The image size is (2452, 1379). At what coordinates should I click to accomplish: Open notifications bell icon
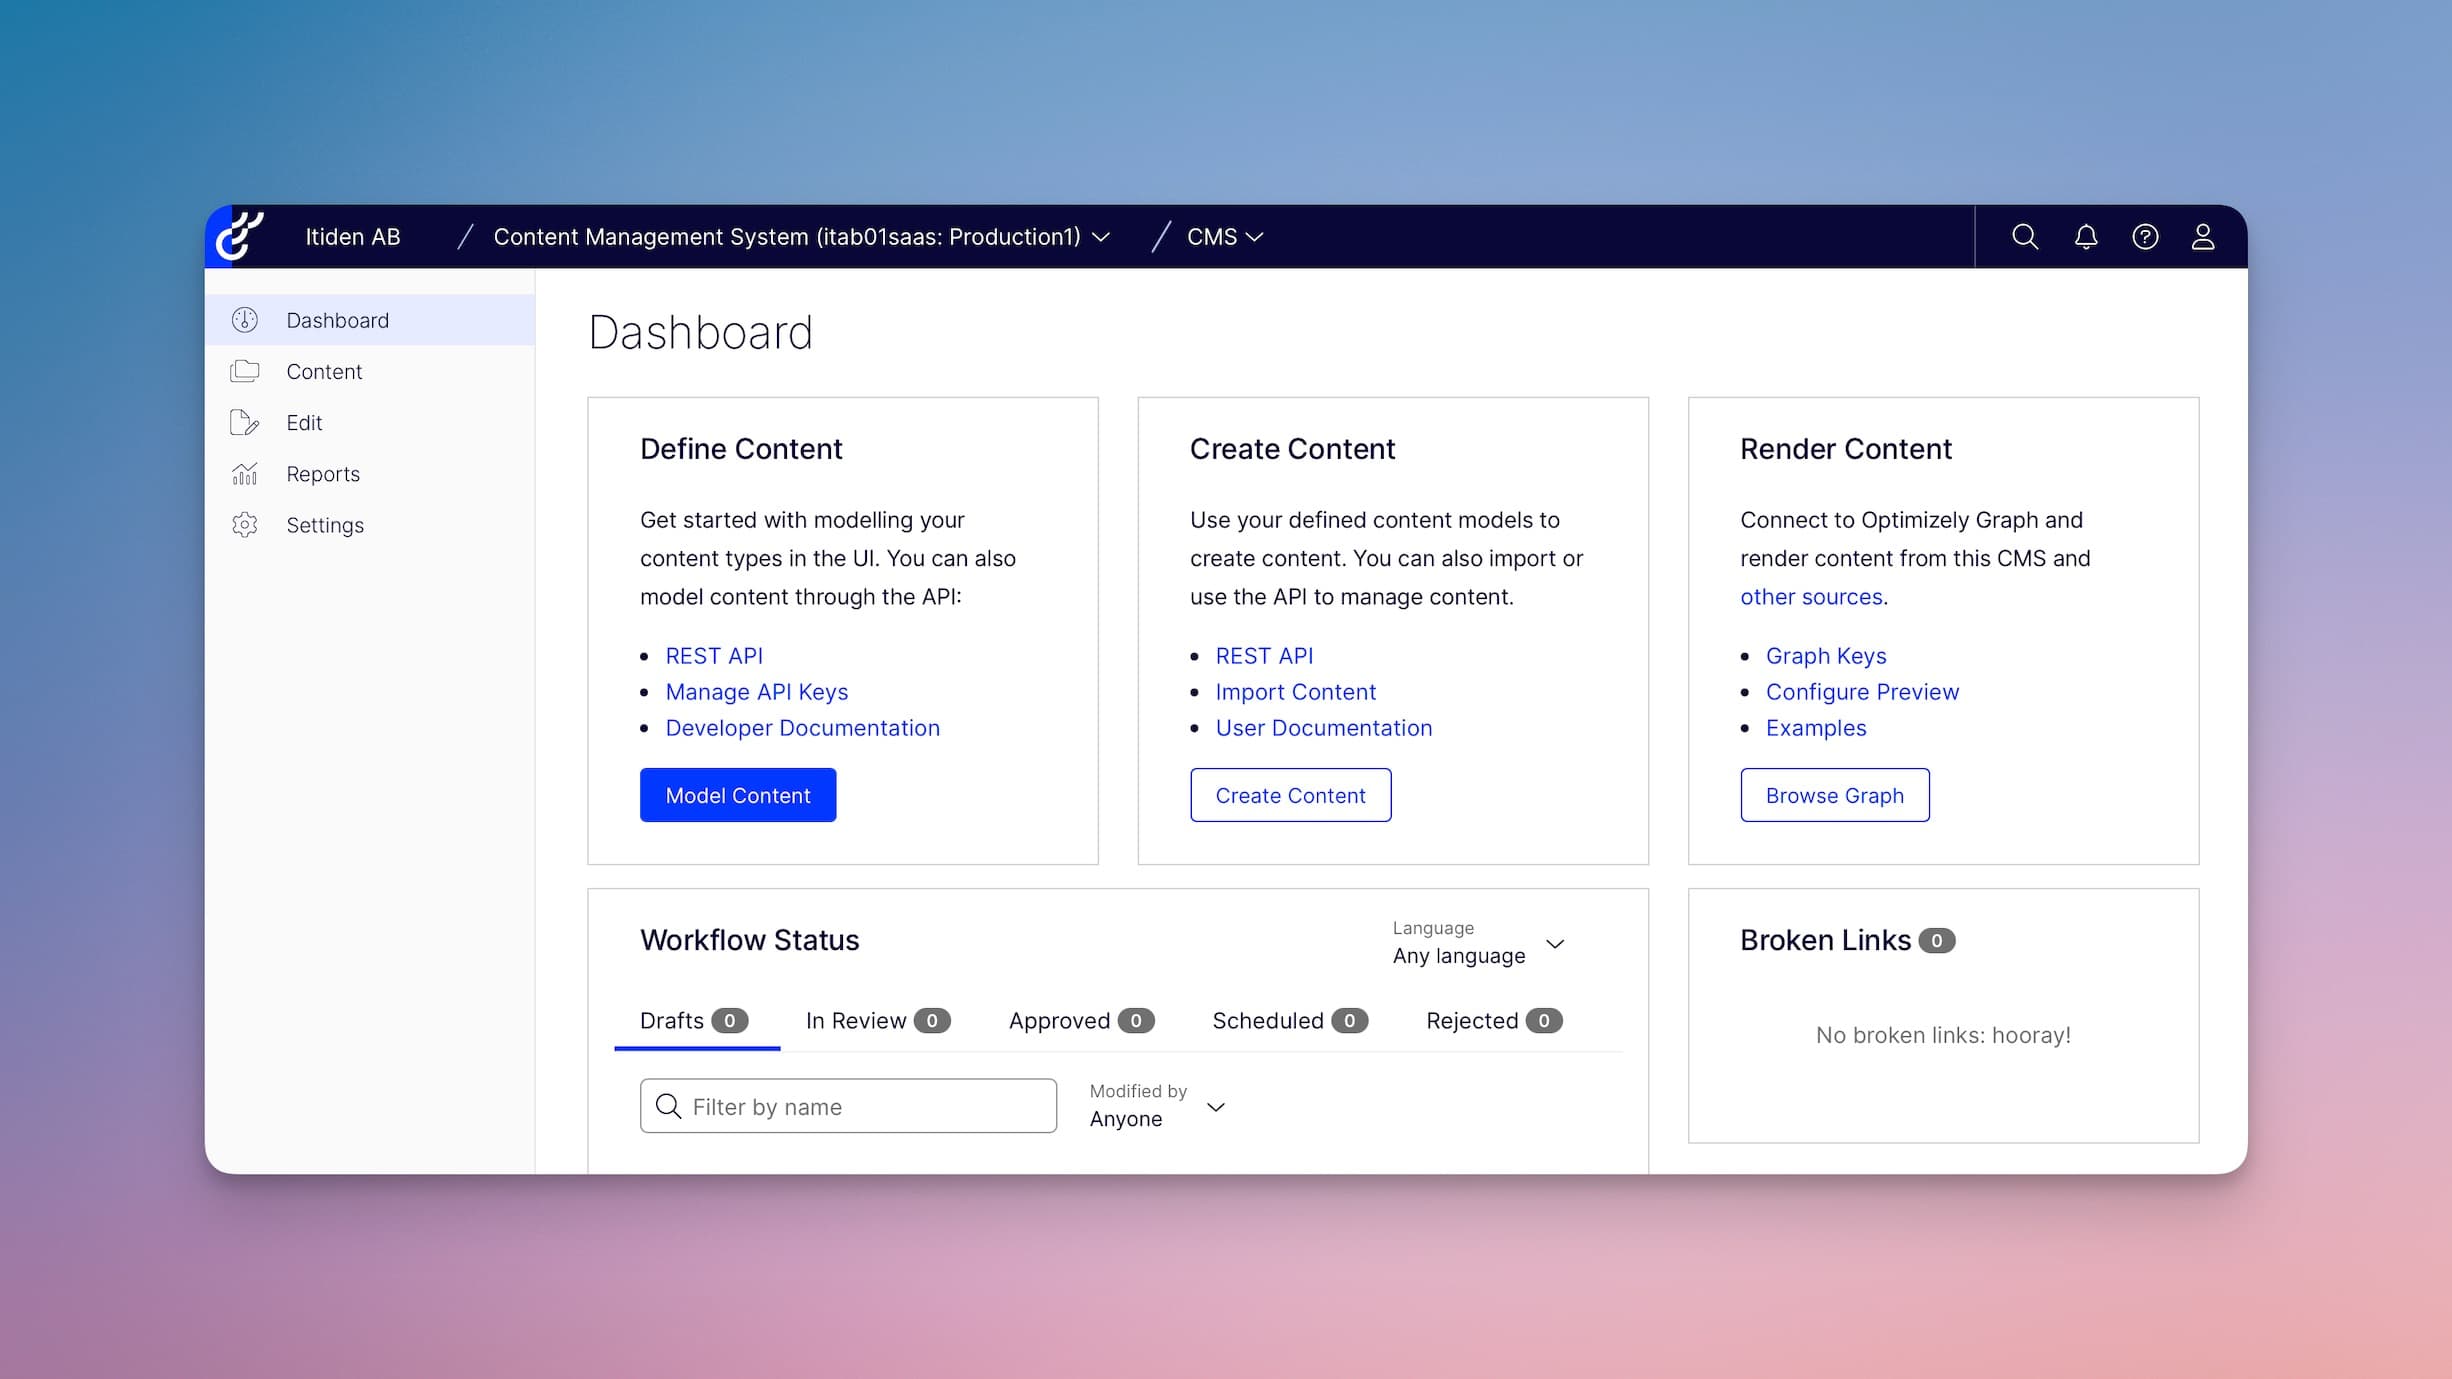pyautogui.click(x=2085, y=237)
